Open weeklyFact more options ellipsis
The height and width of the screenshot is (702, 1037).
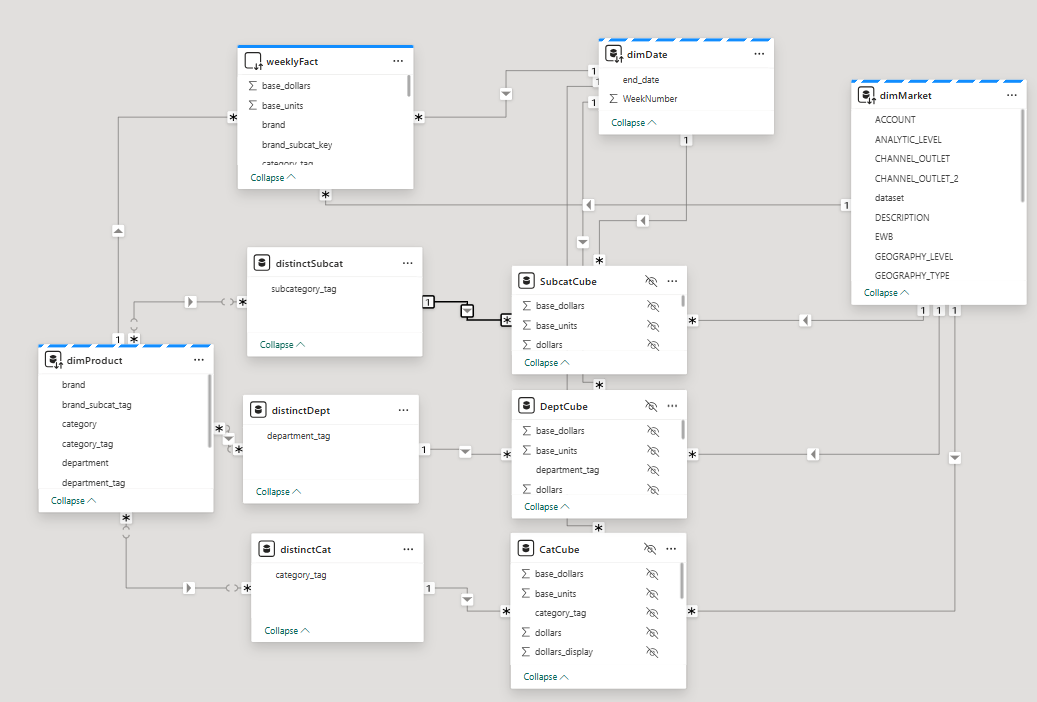398,61
